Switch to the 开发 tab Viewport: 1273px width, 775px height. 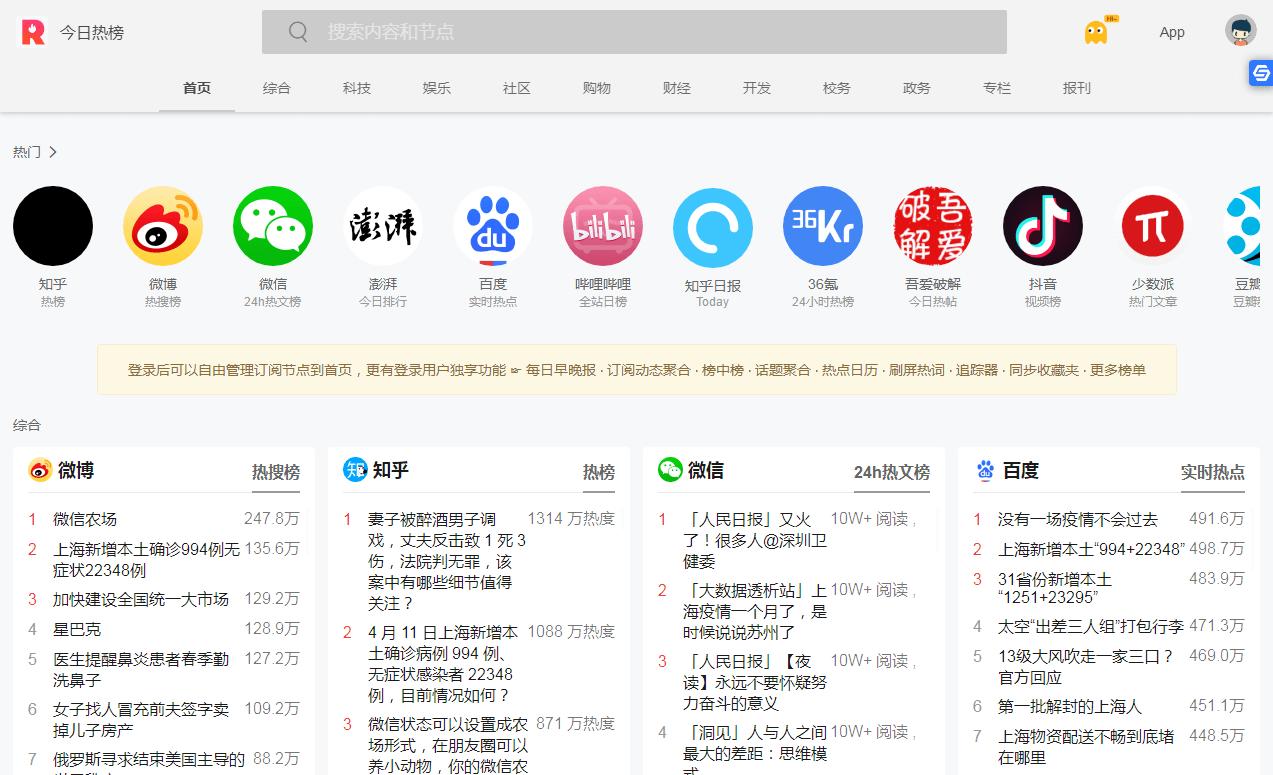(757, 88)
